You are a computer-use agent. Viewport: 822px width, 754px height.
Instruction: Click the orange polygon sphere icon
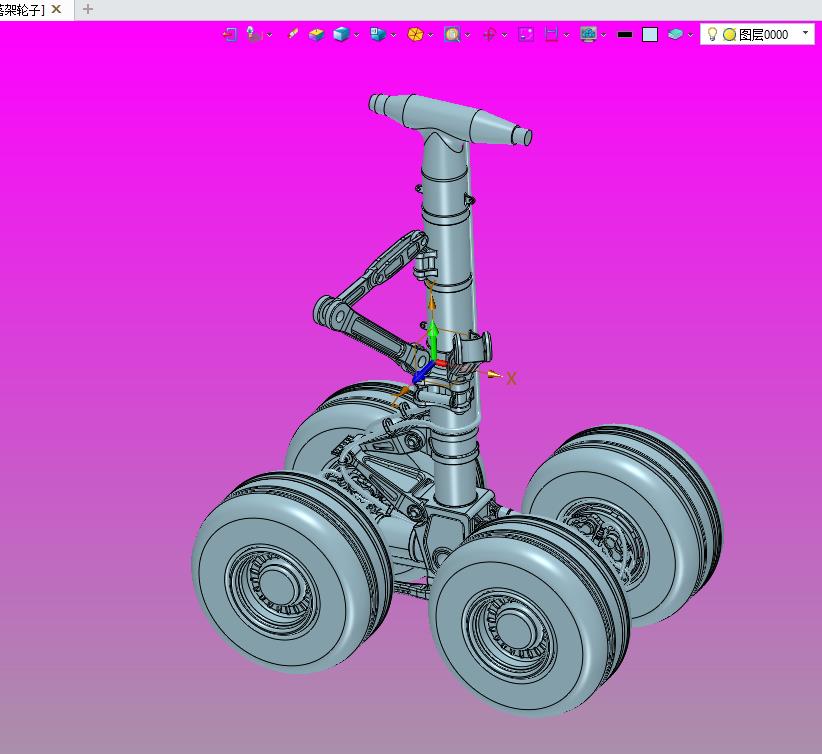click(x=415, y=35)
